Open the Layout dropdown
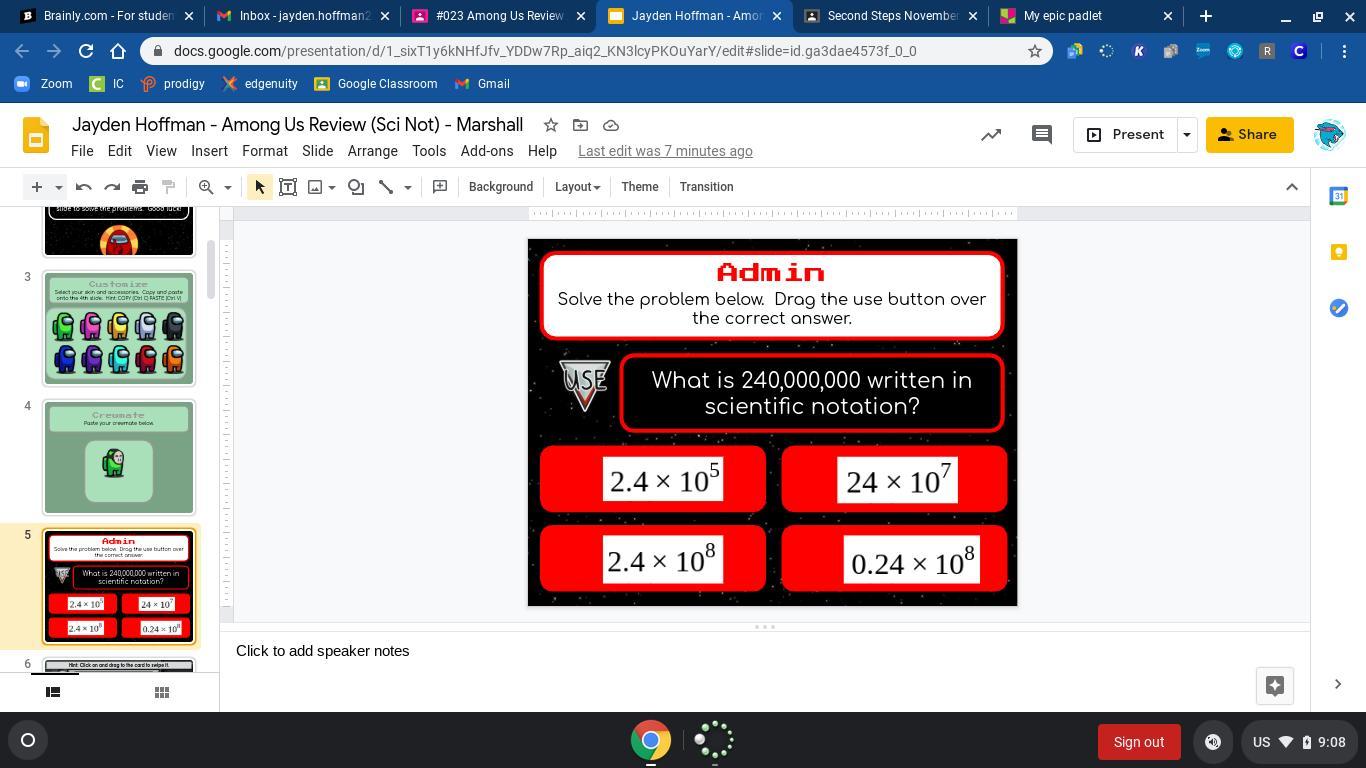 coord(578,187)
